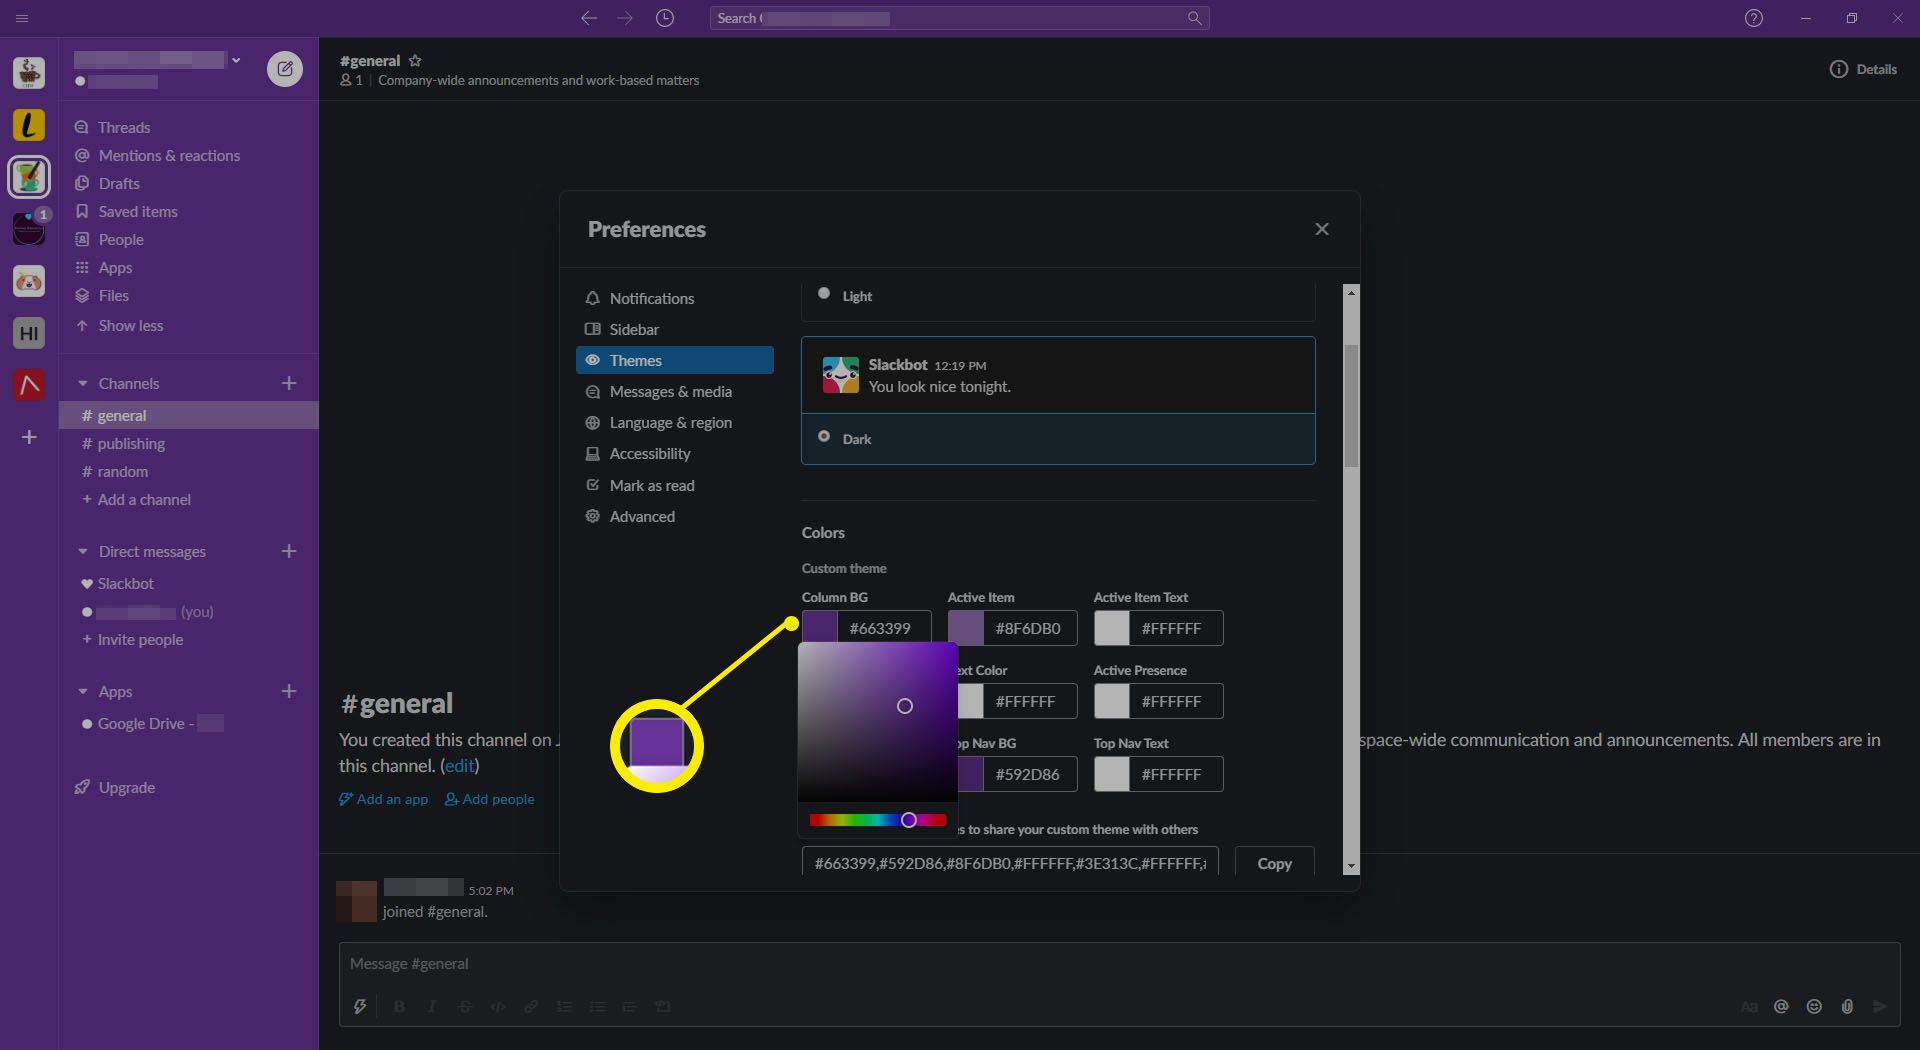Viewport: 1920px width, 1050px height.
Task: Click the add channels plus icon
Action: click(x=289, y=383)
